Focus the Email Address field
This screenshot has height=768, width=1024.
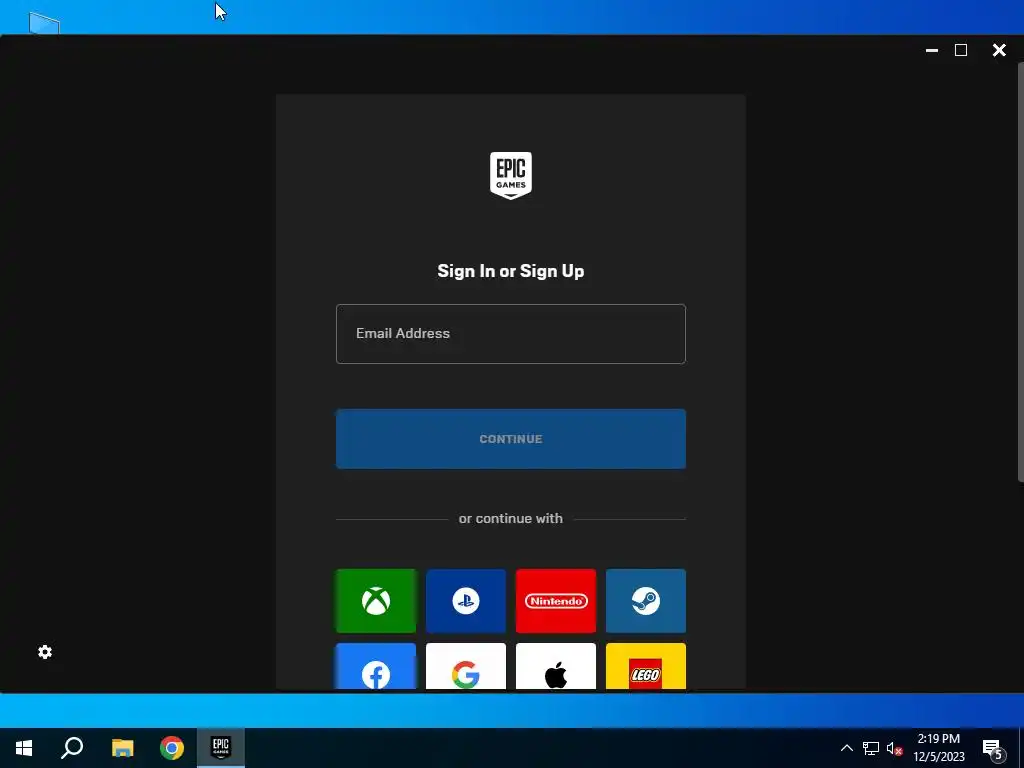coord(511,334)
